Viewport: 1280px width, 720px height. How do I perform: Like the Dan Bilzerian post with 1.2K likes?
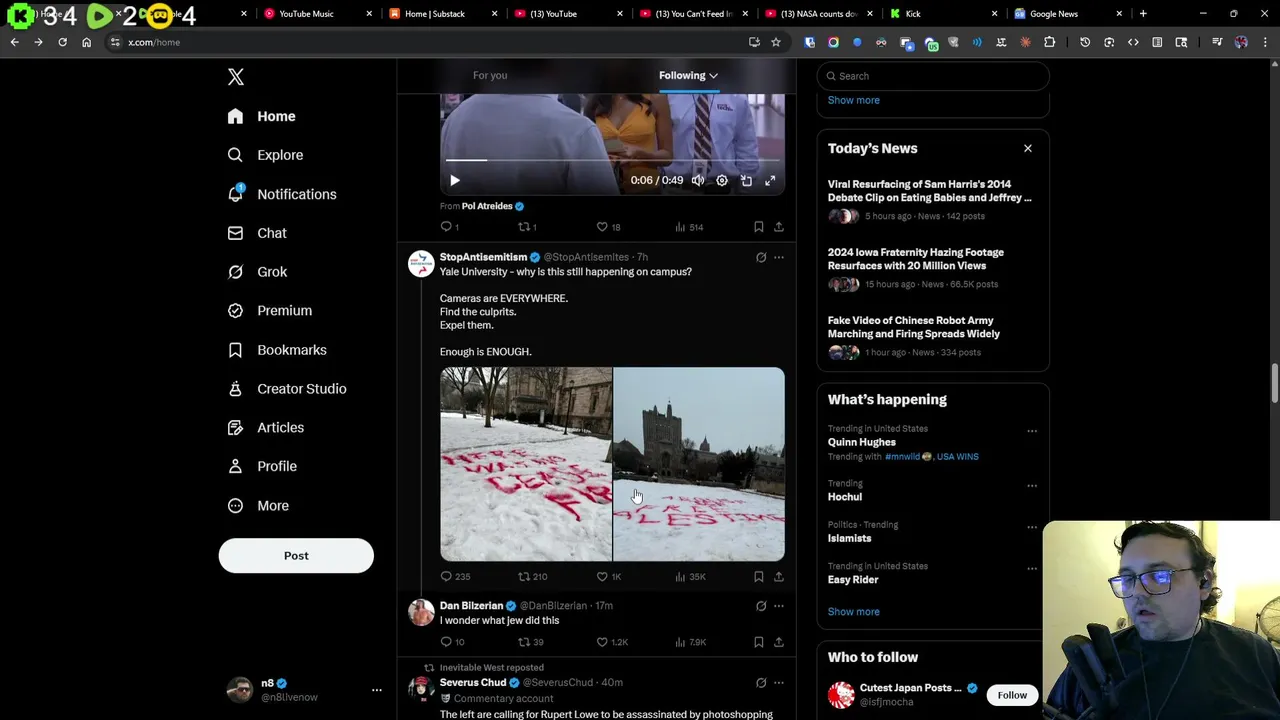pyautogui.click(x=612, y=642)
